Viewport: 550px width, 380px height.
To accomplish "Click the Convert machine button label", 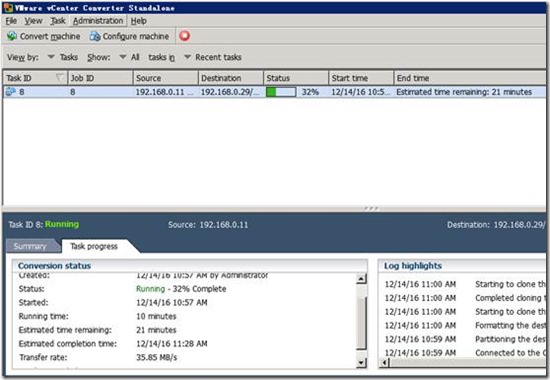I will pos(50,36).
